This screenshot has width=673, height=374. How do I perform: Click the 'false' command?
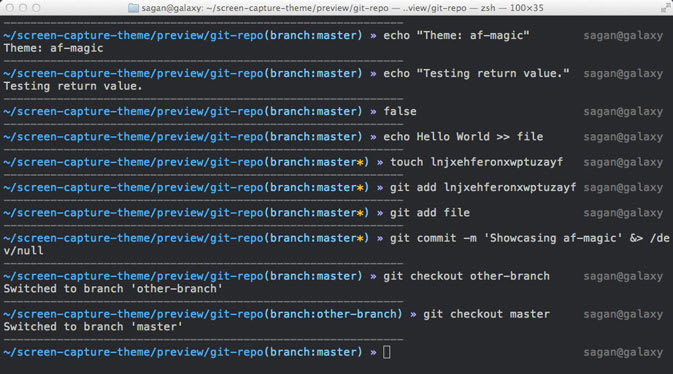coord(400,111)
